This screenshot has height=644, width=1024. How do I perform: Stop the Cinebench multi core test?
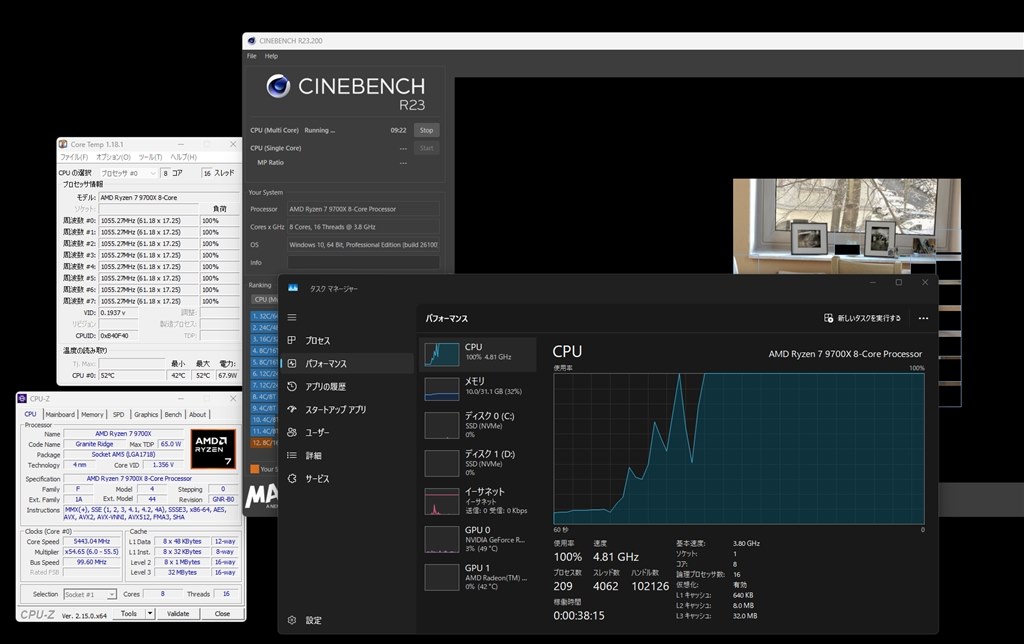pyautogui.click(x=426, y=130)
